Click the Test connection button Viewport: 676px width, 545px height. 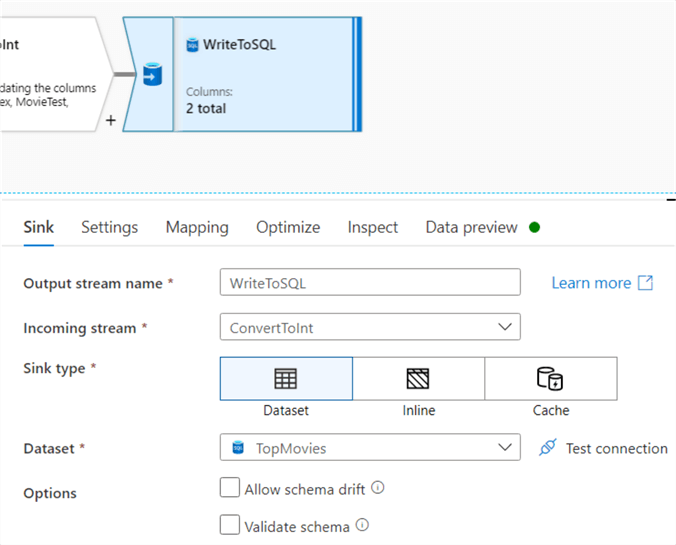[616, 448]
